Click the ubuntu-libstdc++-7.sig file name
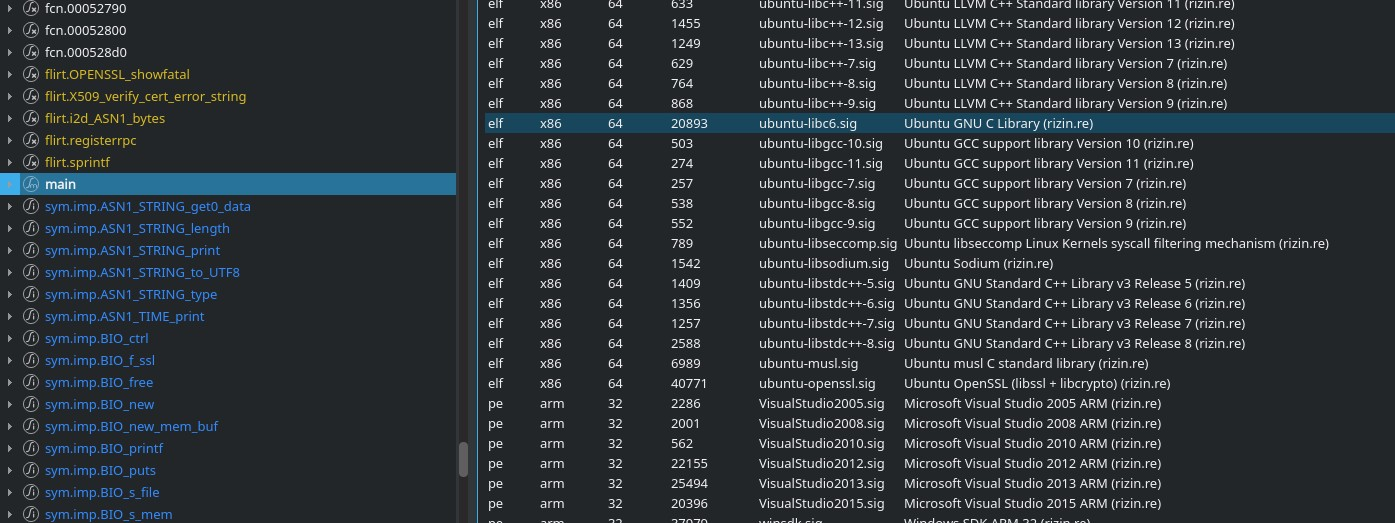Viewport: 1395px width, 523px height. click(x=826, y=323)
